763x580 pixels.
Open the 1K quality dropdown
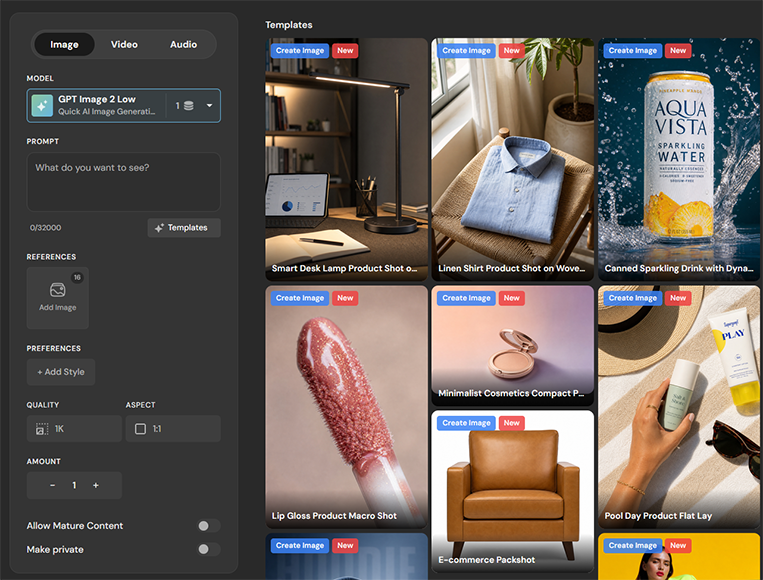pyautogui.click(x=74, y=429)
